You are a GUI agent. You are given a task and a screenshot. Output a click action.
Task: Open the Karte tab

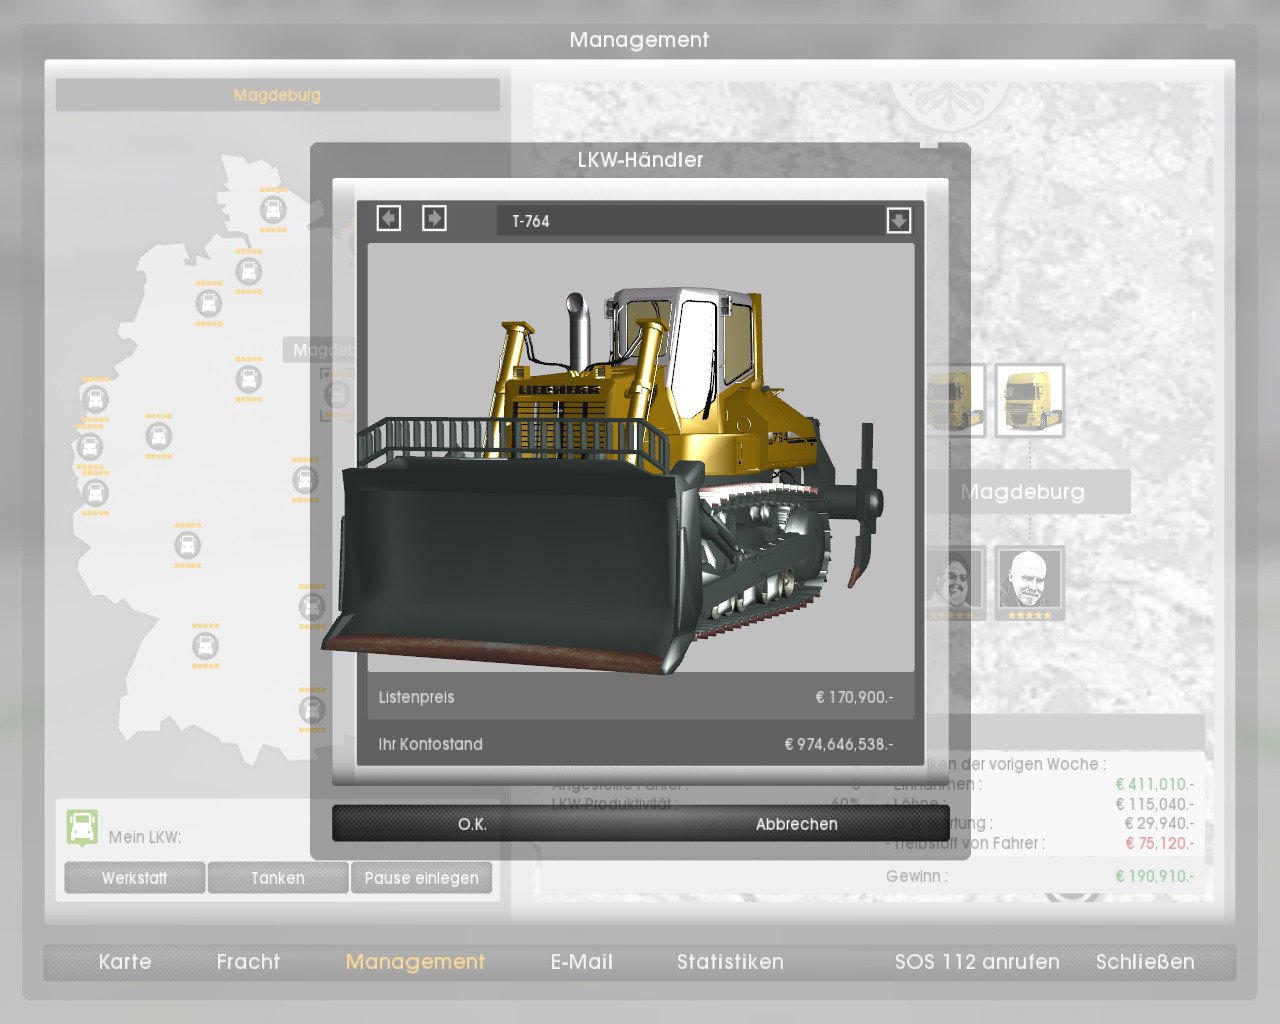pos(125,962)
